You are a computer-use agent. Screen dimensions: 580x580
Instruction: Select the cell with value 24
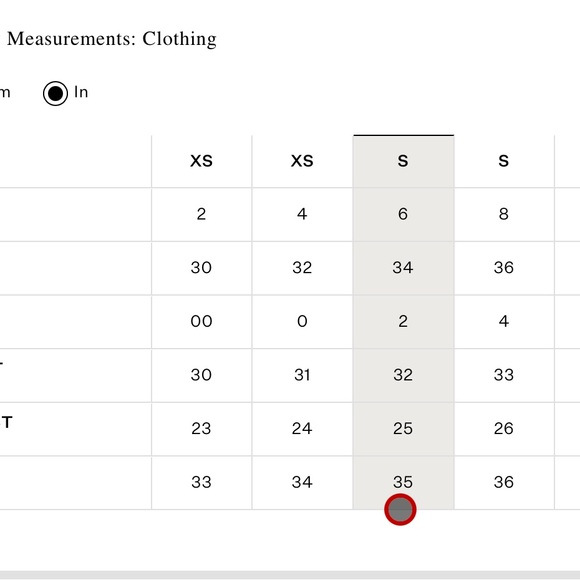[x=302, y=429]
